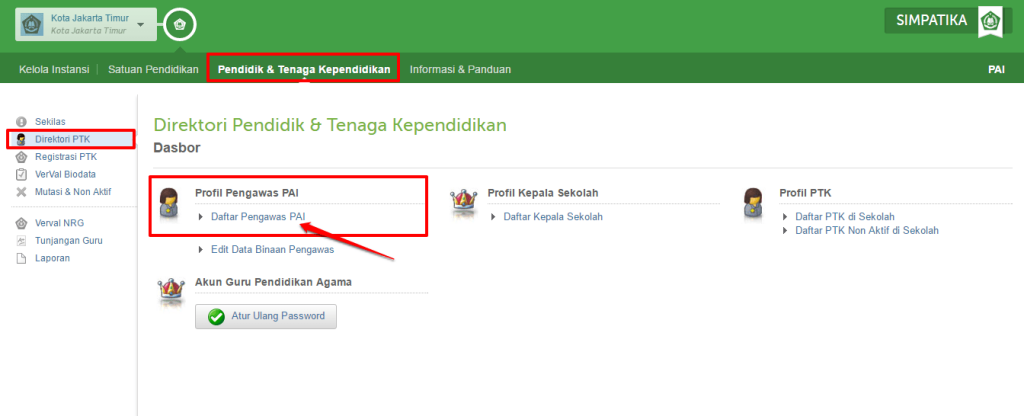This screenshot has height=416, width=1024.
Task: Open Sekilas in the sidebar
Action: pos(50,121)
